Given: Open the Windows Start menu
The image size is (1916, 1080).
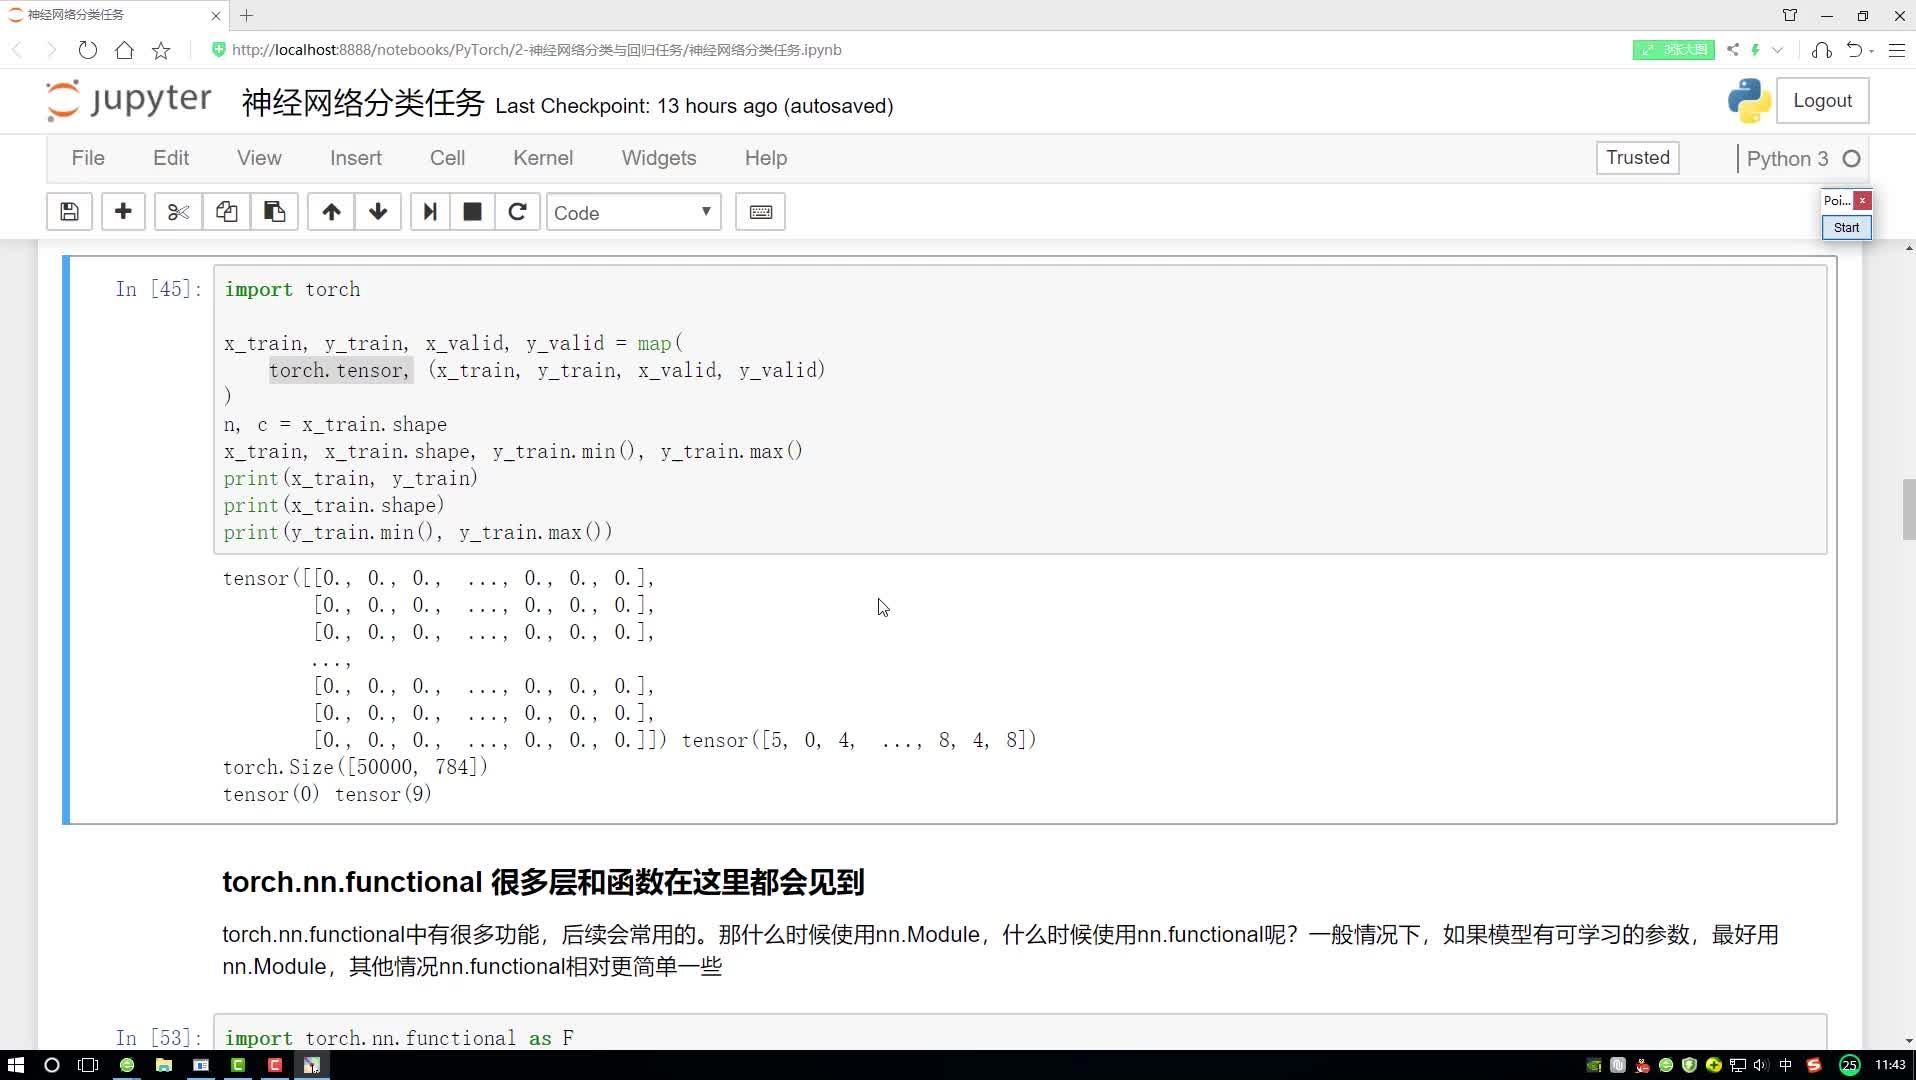Looking at the screenshot, I should tap(15, 1065).
